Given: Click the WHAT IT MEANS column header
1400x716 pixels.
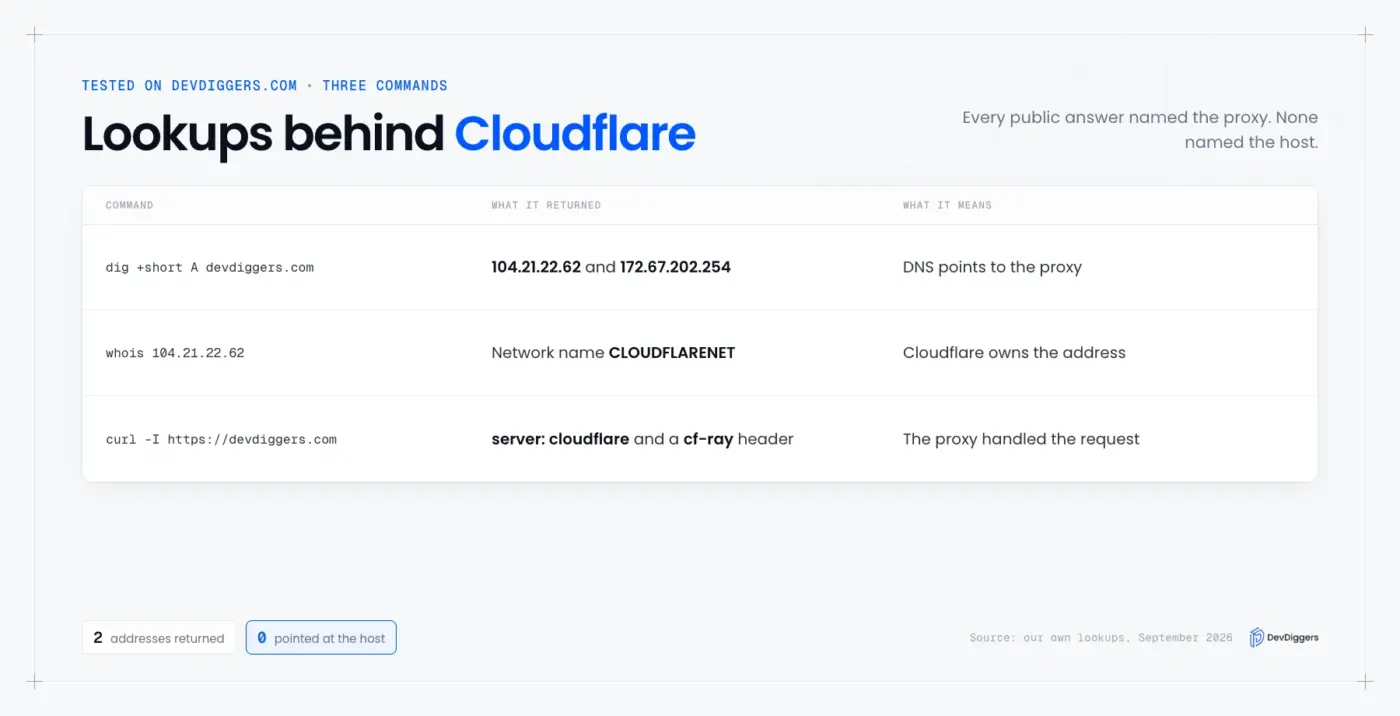Looking at the screenshot, I should tap(947, 205).
